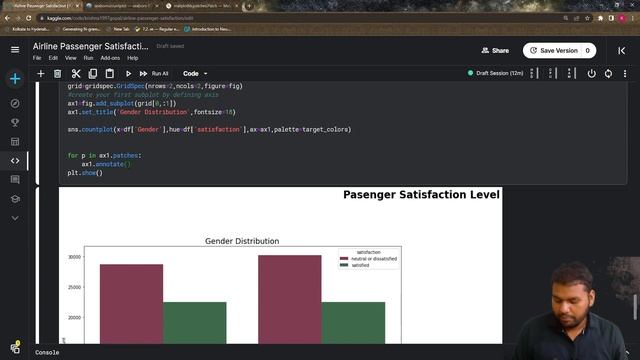Open third resource usage meter in toolbar
This screenshot has width=640, height=360.
571,73
